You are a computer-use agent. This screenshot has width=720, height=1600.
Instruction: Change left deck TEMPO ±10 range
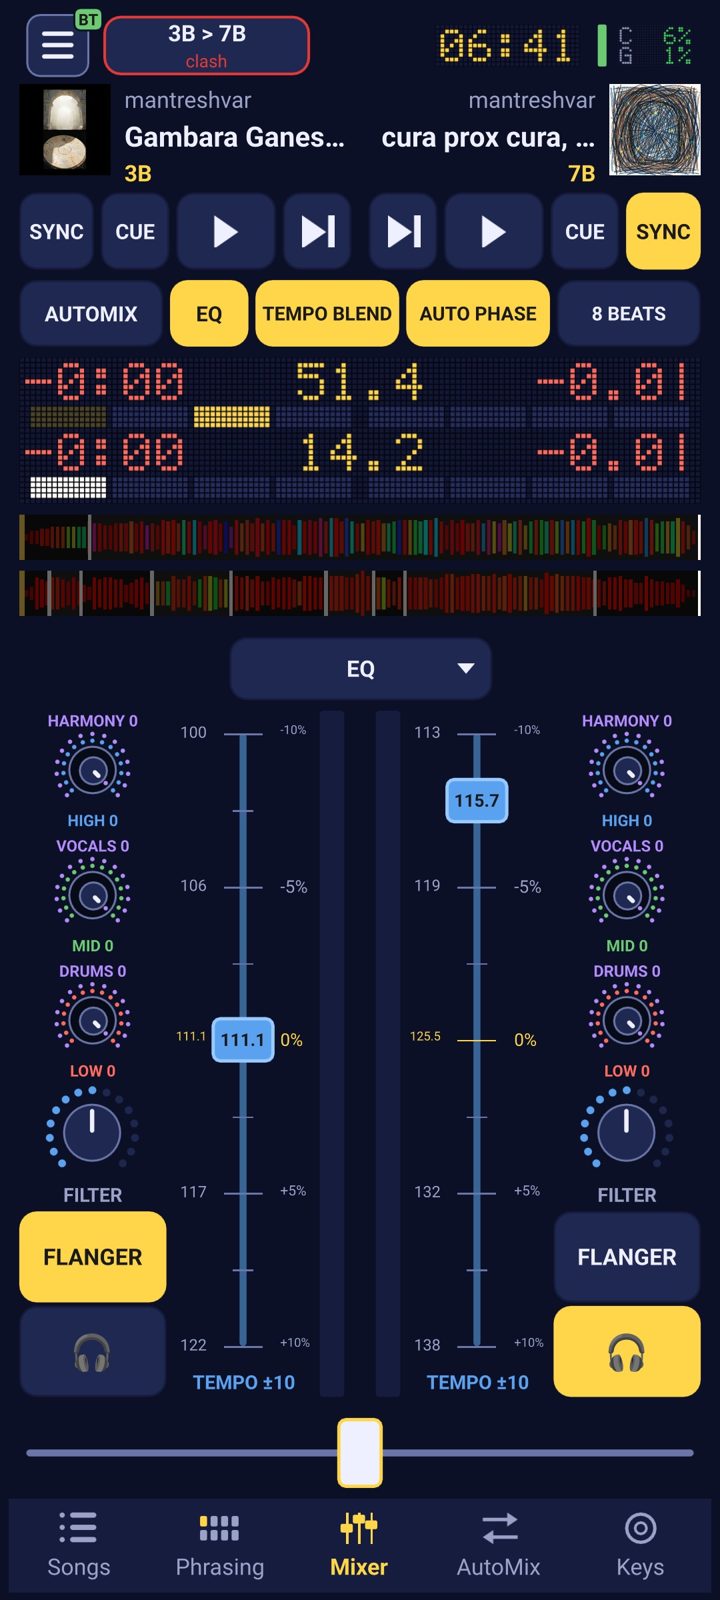click(x=244, y=1382)
